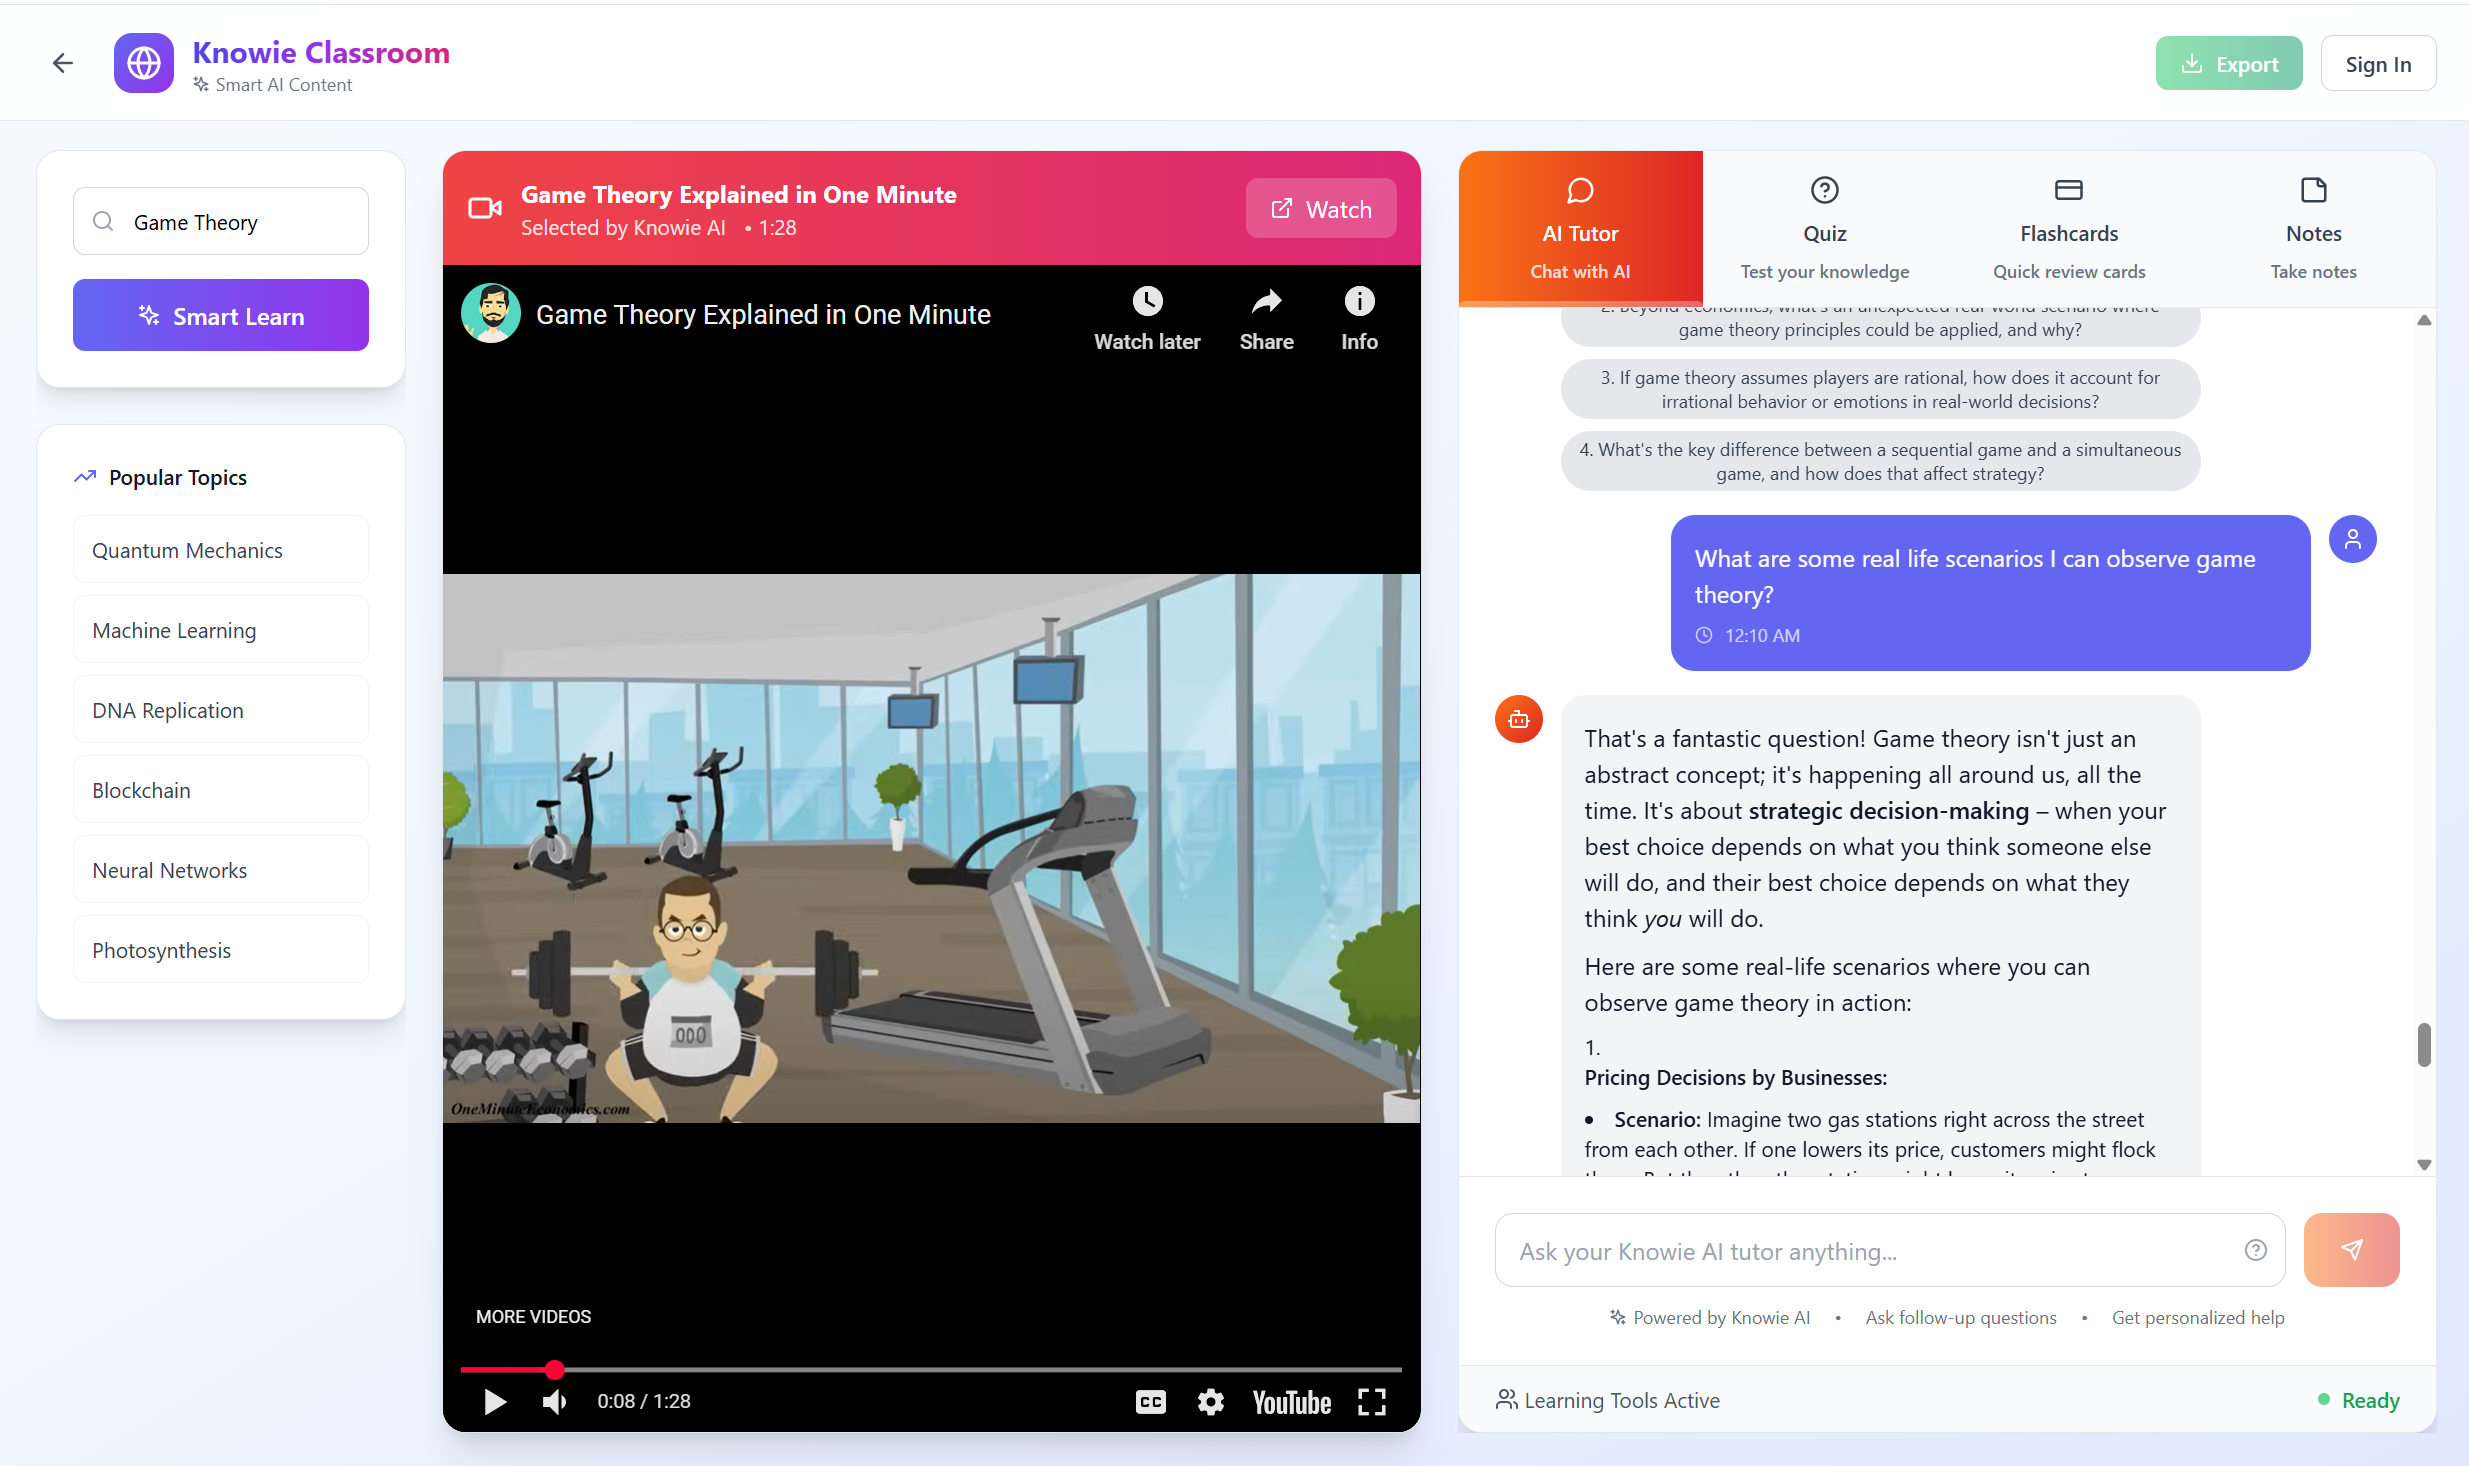
Task: Open the video Info icon
Action: pos(1359,302)
